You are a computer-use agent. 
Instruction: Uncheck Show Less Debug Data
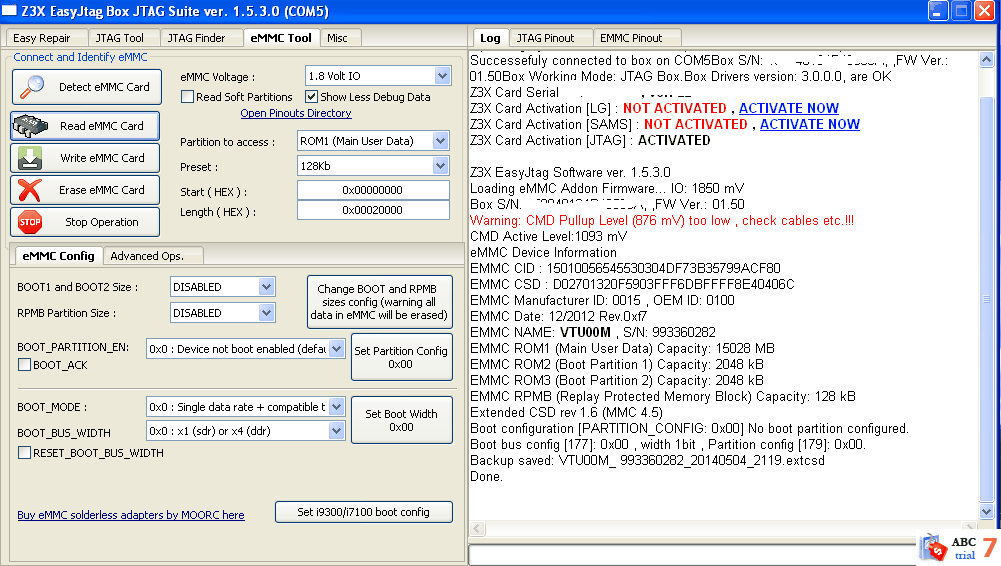coord(312,97)
